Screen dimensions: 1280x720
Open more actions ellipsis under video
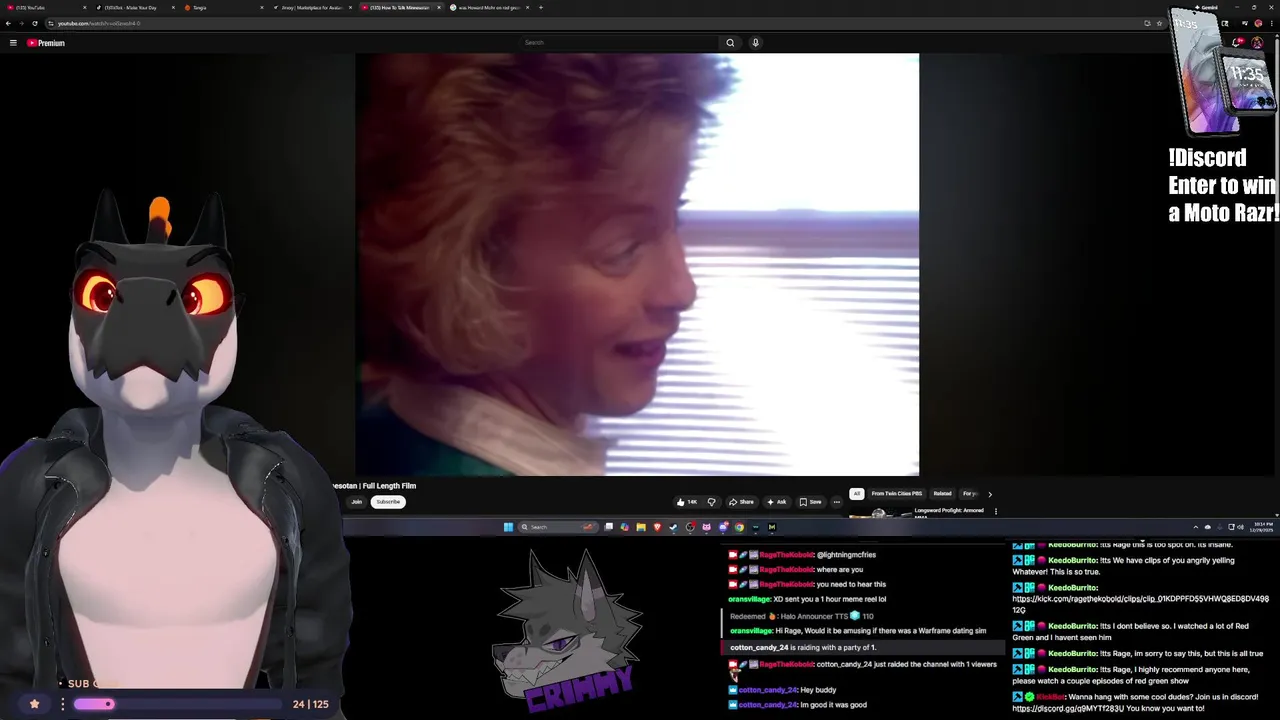[x=837, y=502]
